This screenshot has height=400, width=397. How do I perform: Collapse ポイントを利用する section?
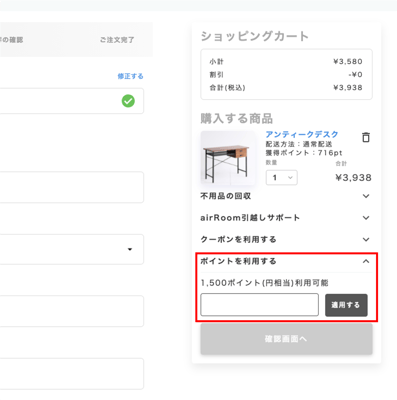click(286, 261)
